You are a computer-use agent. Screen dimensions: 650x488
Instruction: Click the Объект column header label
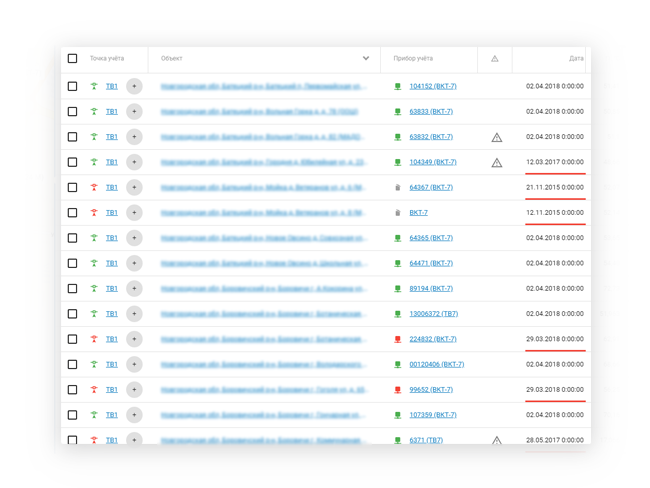172,58
